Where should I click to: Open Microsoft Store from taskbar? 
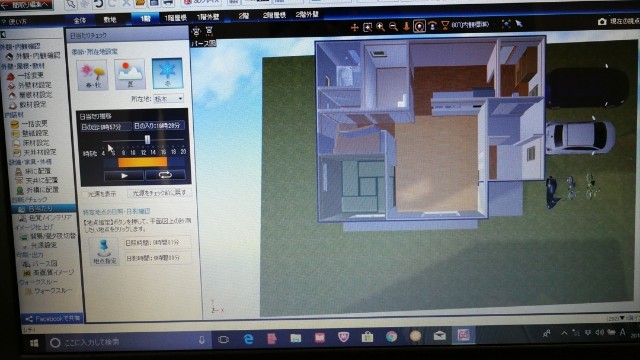tap(367, 337)
